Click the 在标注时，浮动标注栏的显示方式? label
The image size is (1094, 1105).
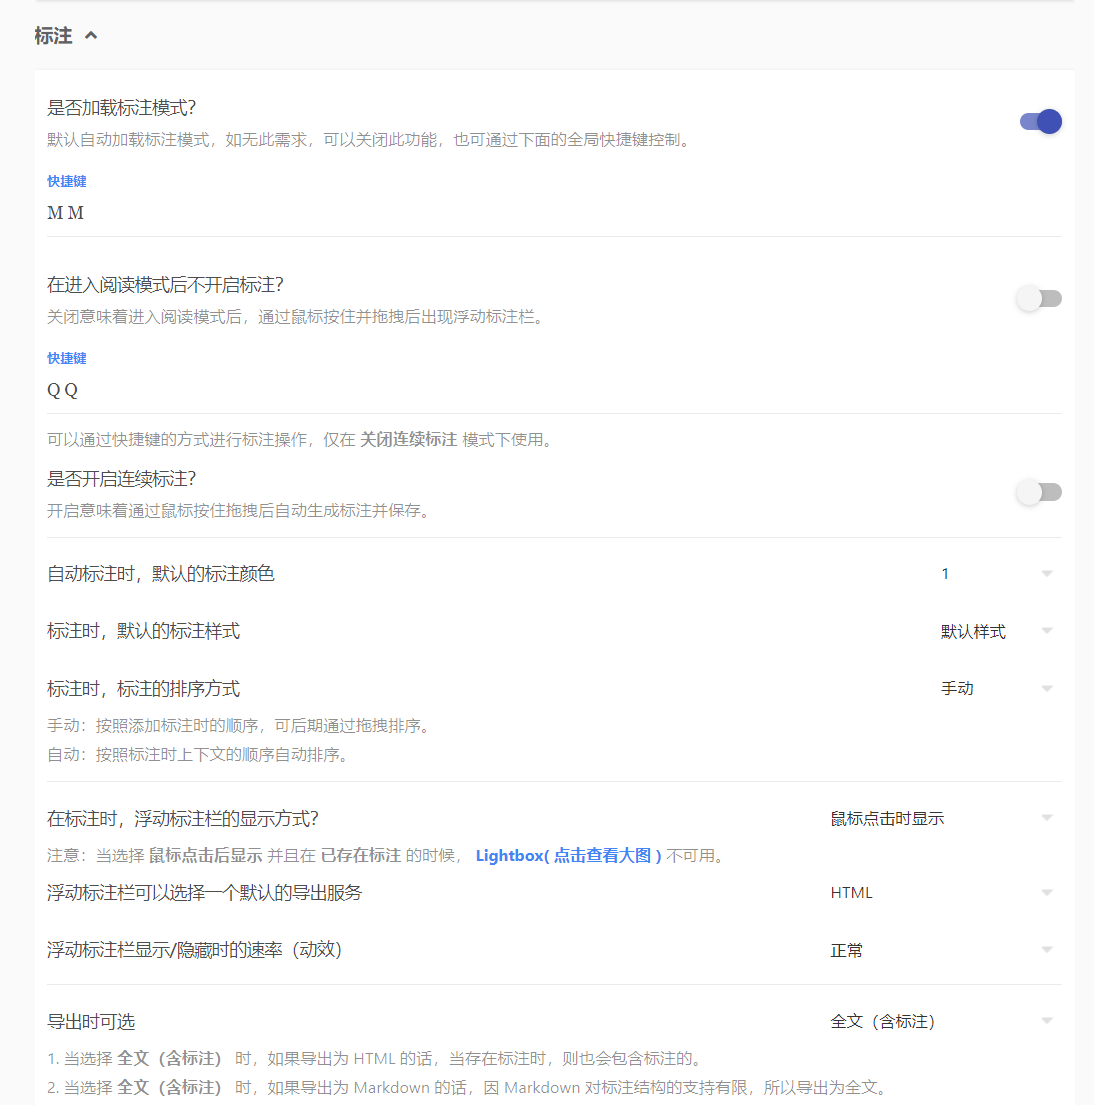pyautogui.click(x=183, y=819)
